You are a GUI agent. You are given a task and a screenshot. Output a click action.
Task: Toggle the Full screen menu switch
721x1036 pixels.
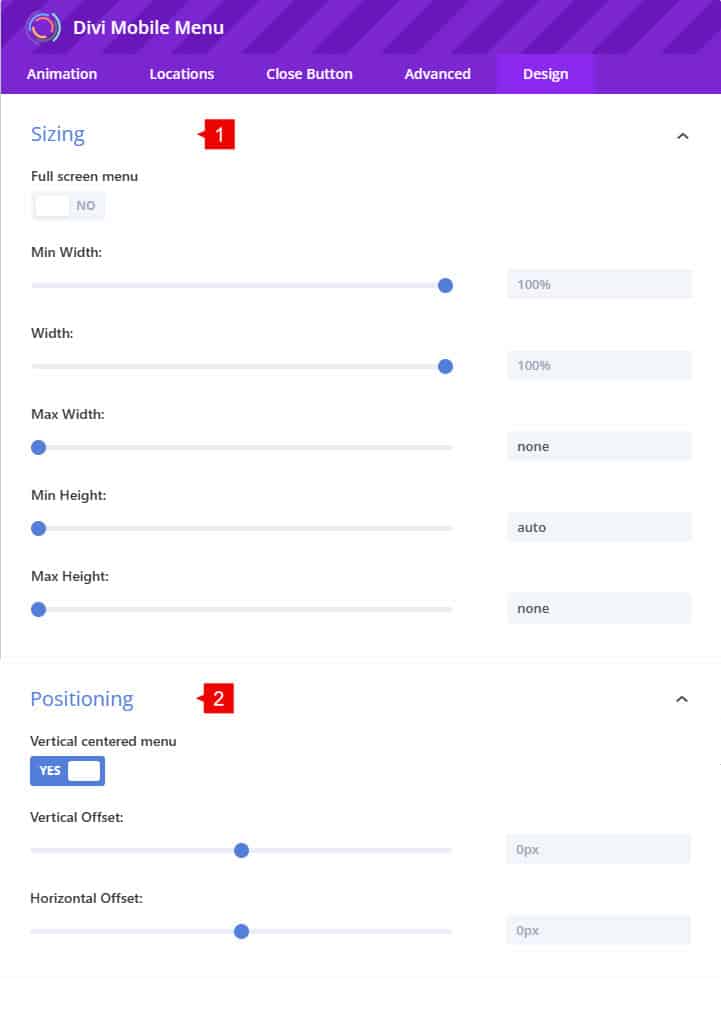[68, 205]
